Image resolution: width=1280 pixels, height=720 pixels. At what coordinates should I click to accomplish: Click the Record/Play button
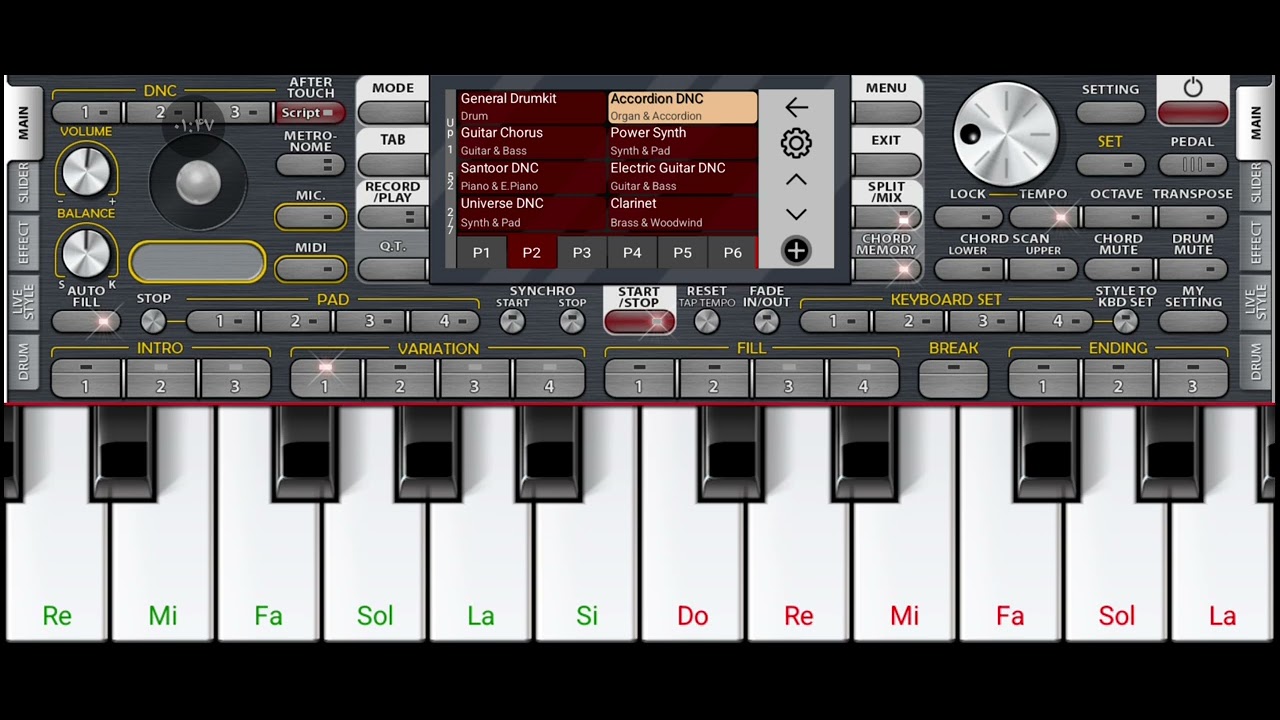click(x=393, y=217)
